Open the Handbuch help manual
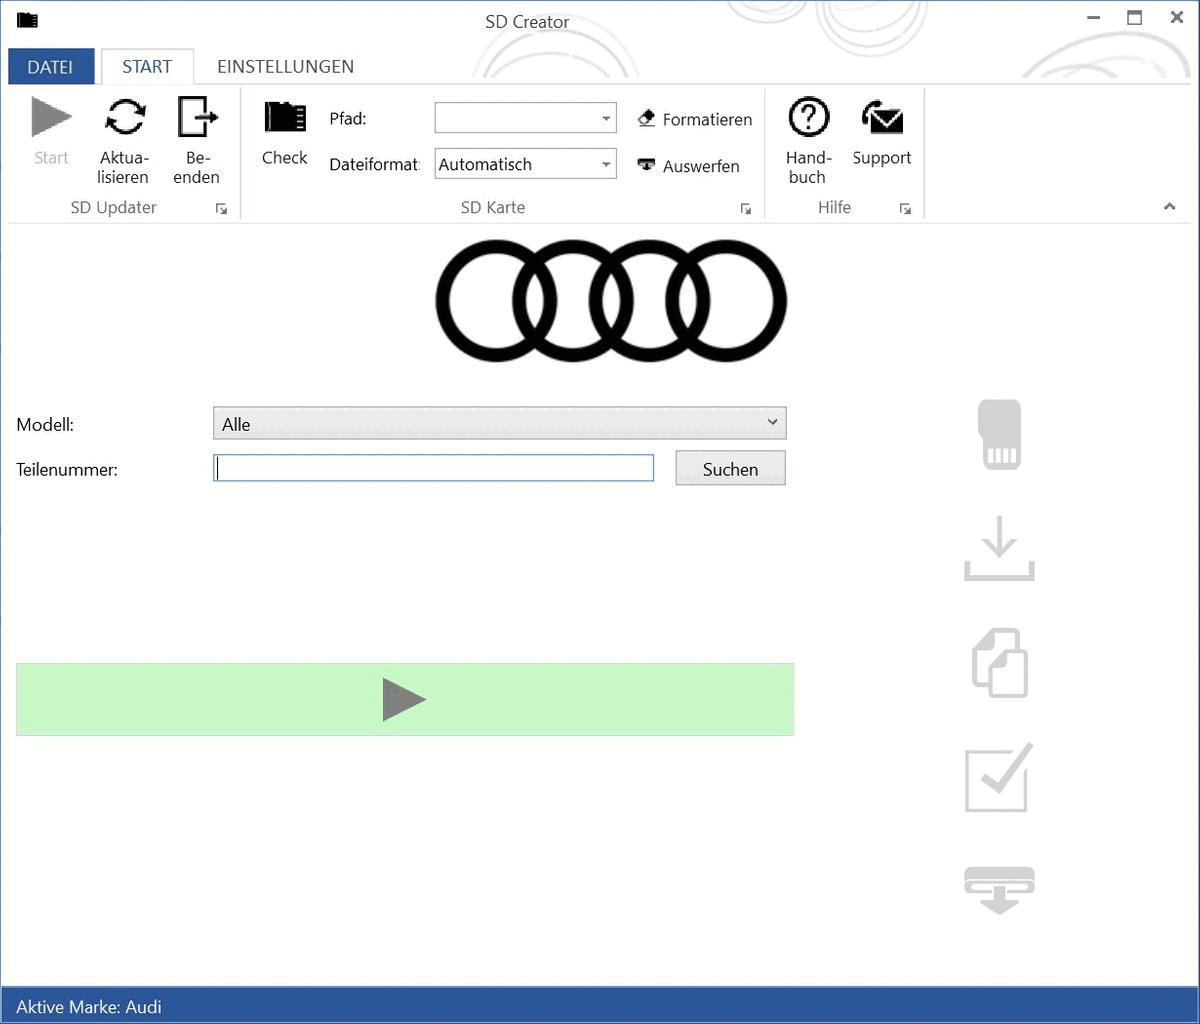Image resolution: width=1200 pixels, height=1024 pixels. point(808,118)
